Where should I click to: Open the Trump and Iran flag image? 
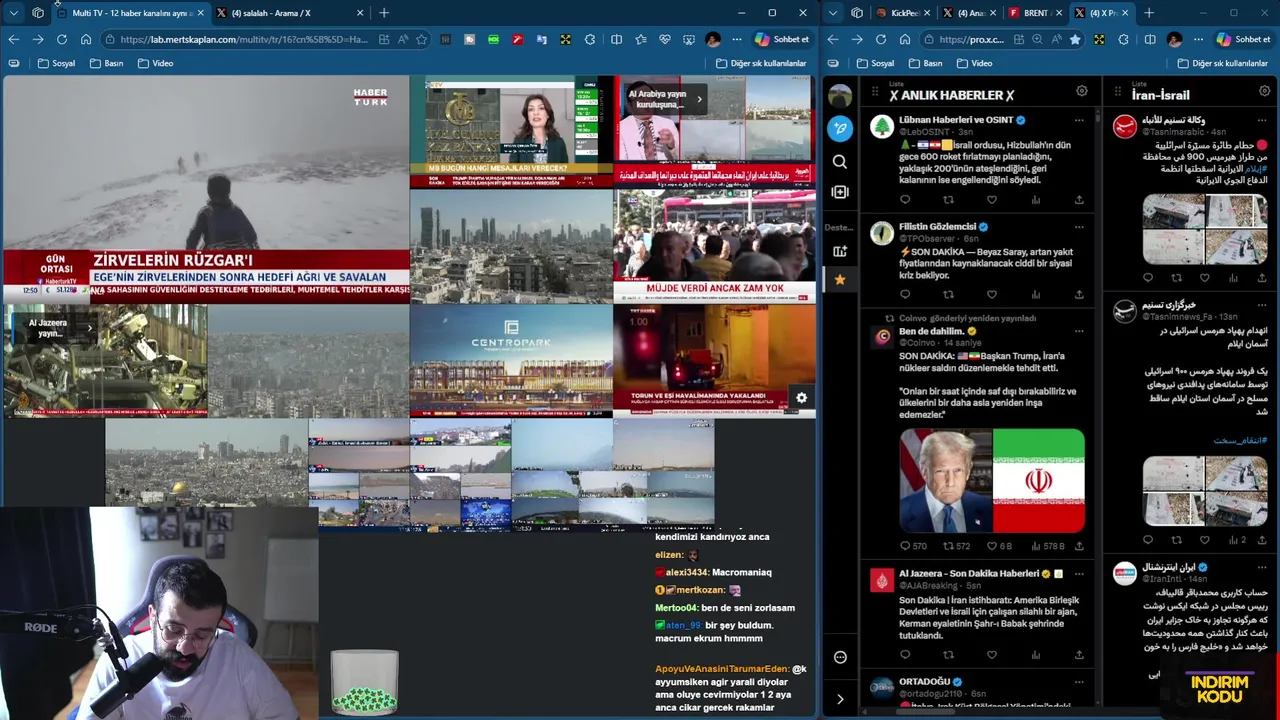pos(991,481)
